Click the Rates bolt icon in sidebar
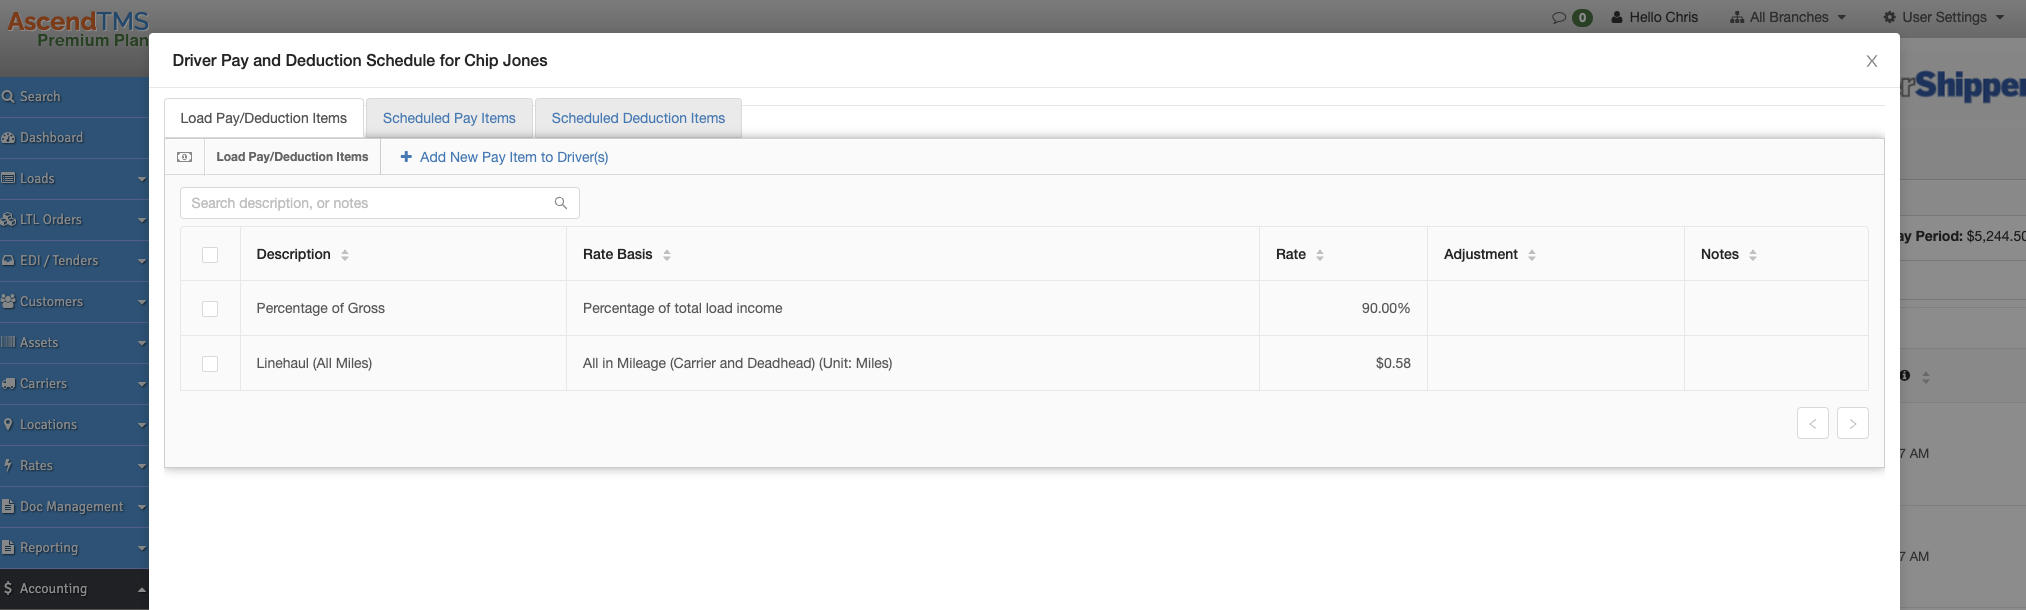The width and height of the screenshot is (2026, 610). click(x=8, y=466)
